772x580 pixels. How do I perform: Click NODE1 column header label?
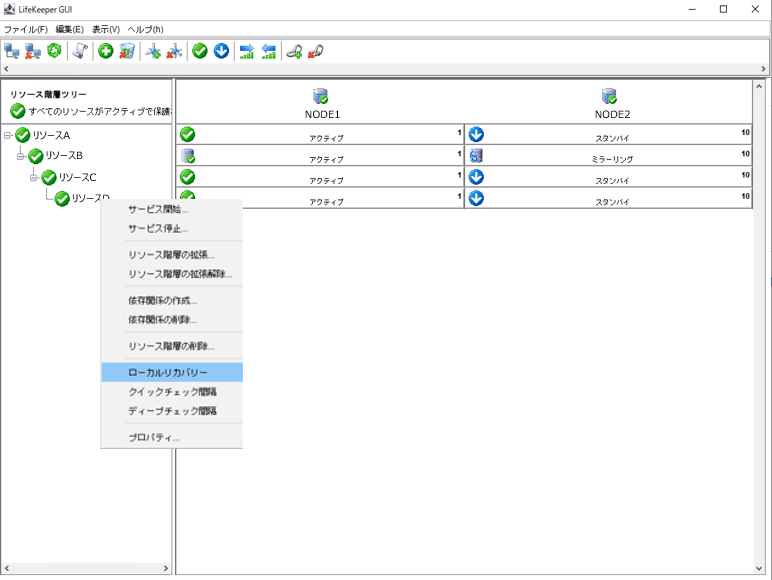click(322, 114)
